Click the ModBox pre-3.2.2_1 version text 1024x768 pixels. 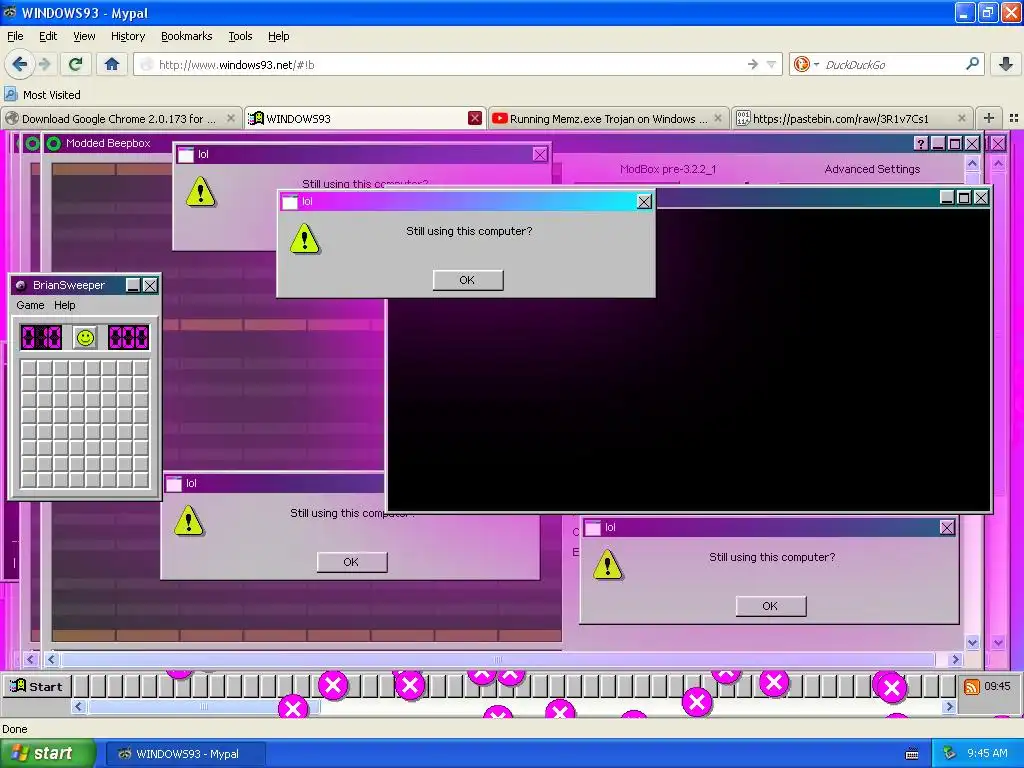[x=667, y=169]
